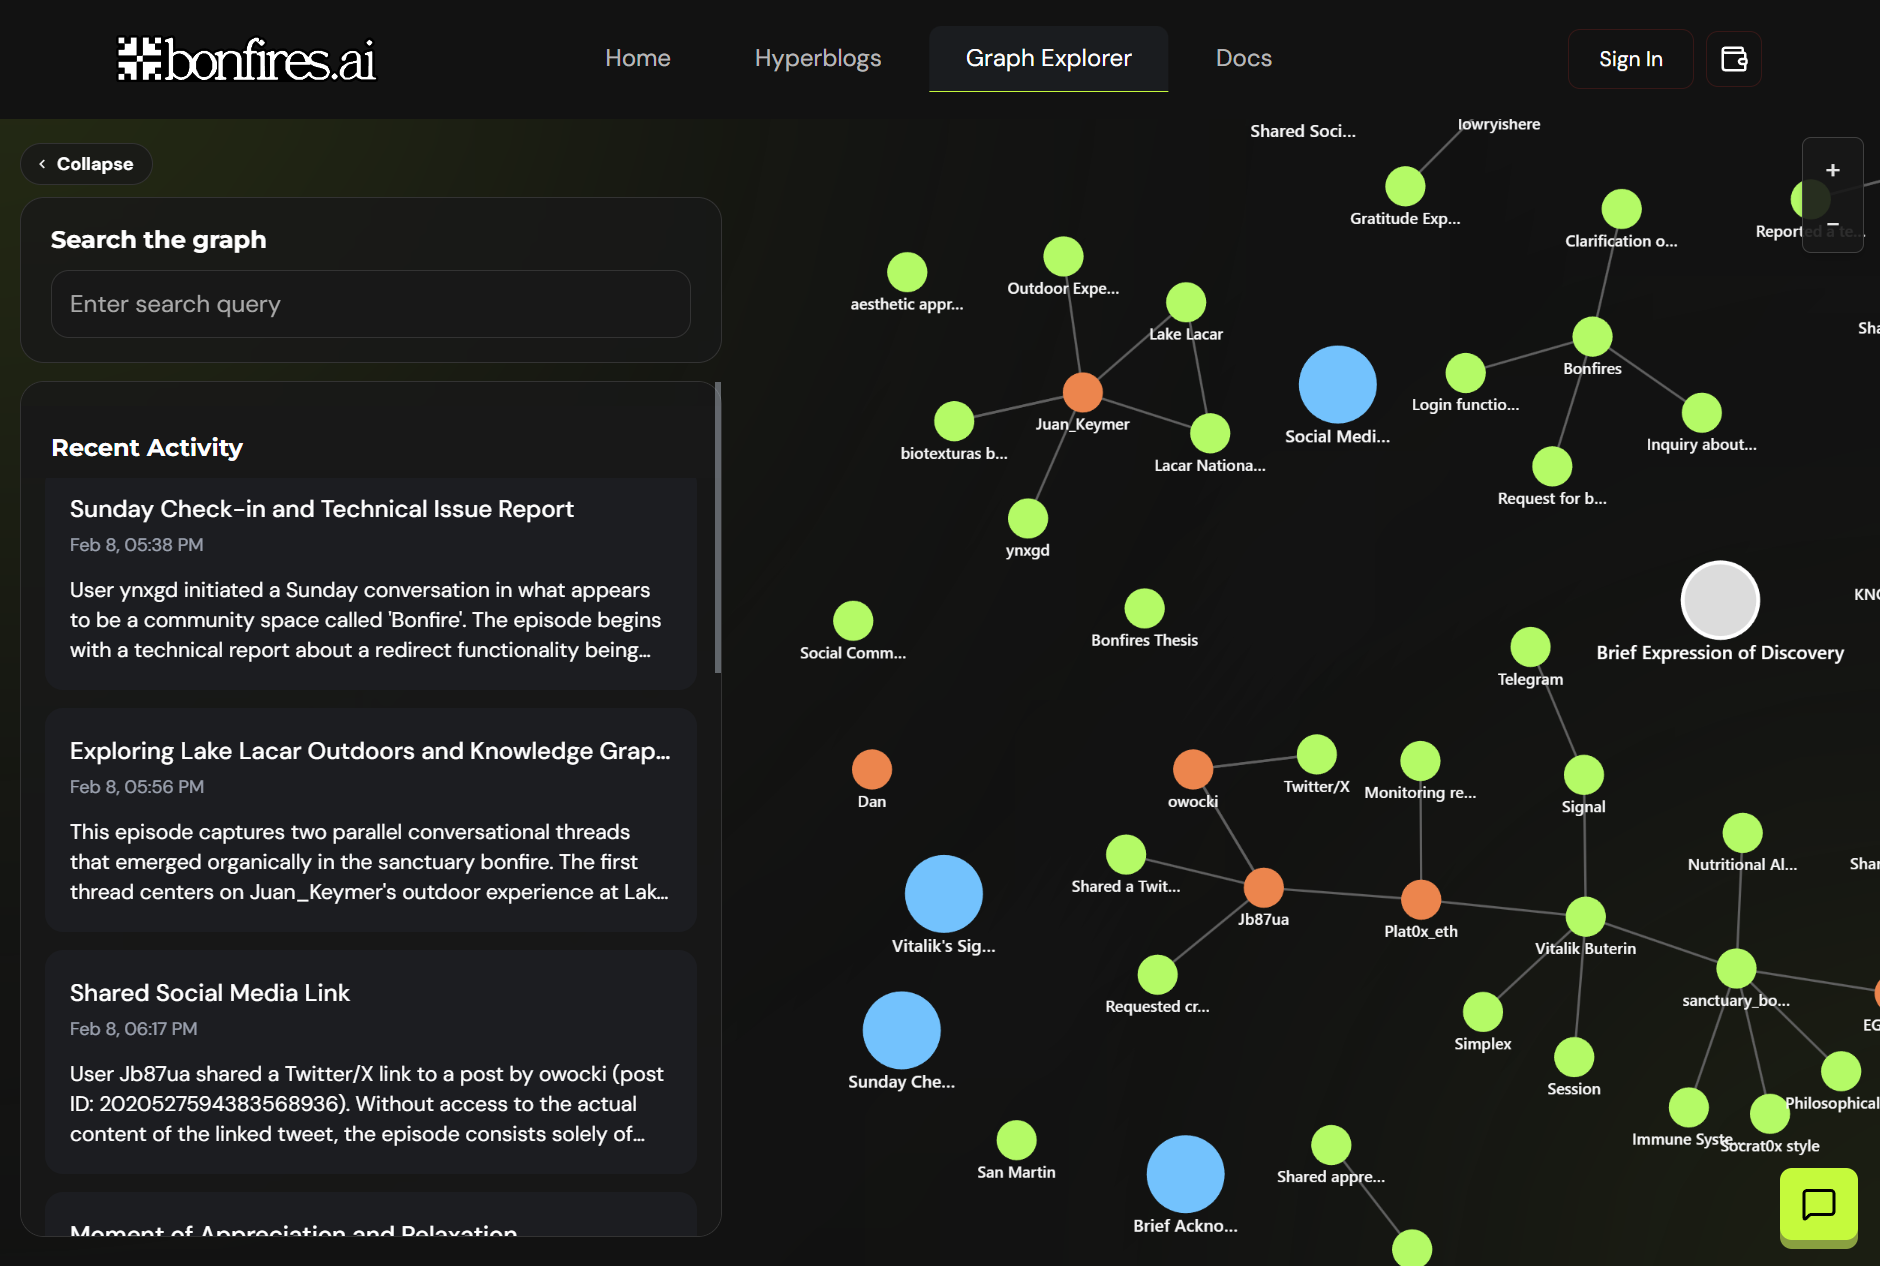Select the Bonfires Thesis node
1880x1266 pixels.
[1144, 608]
